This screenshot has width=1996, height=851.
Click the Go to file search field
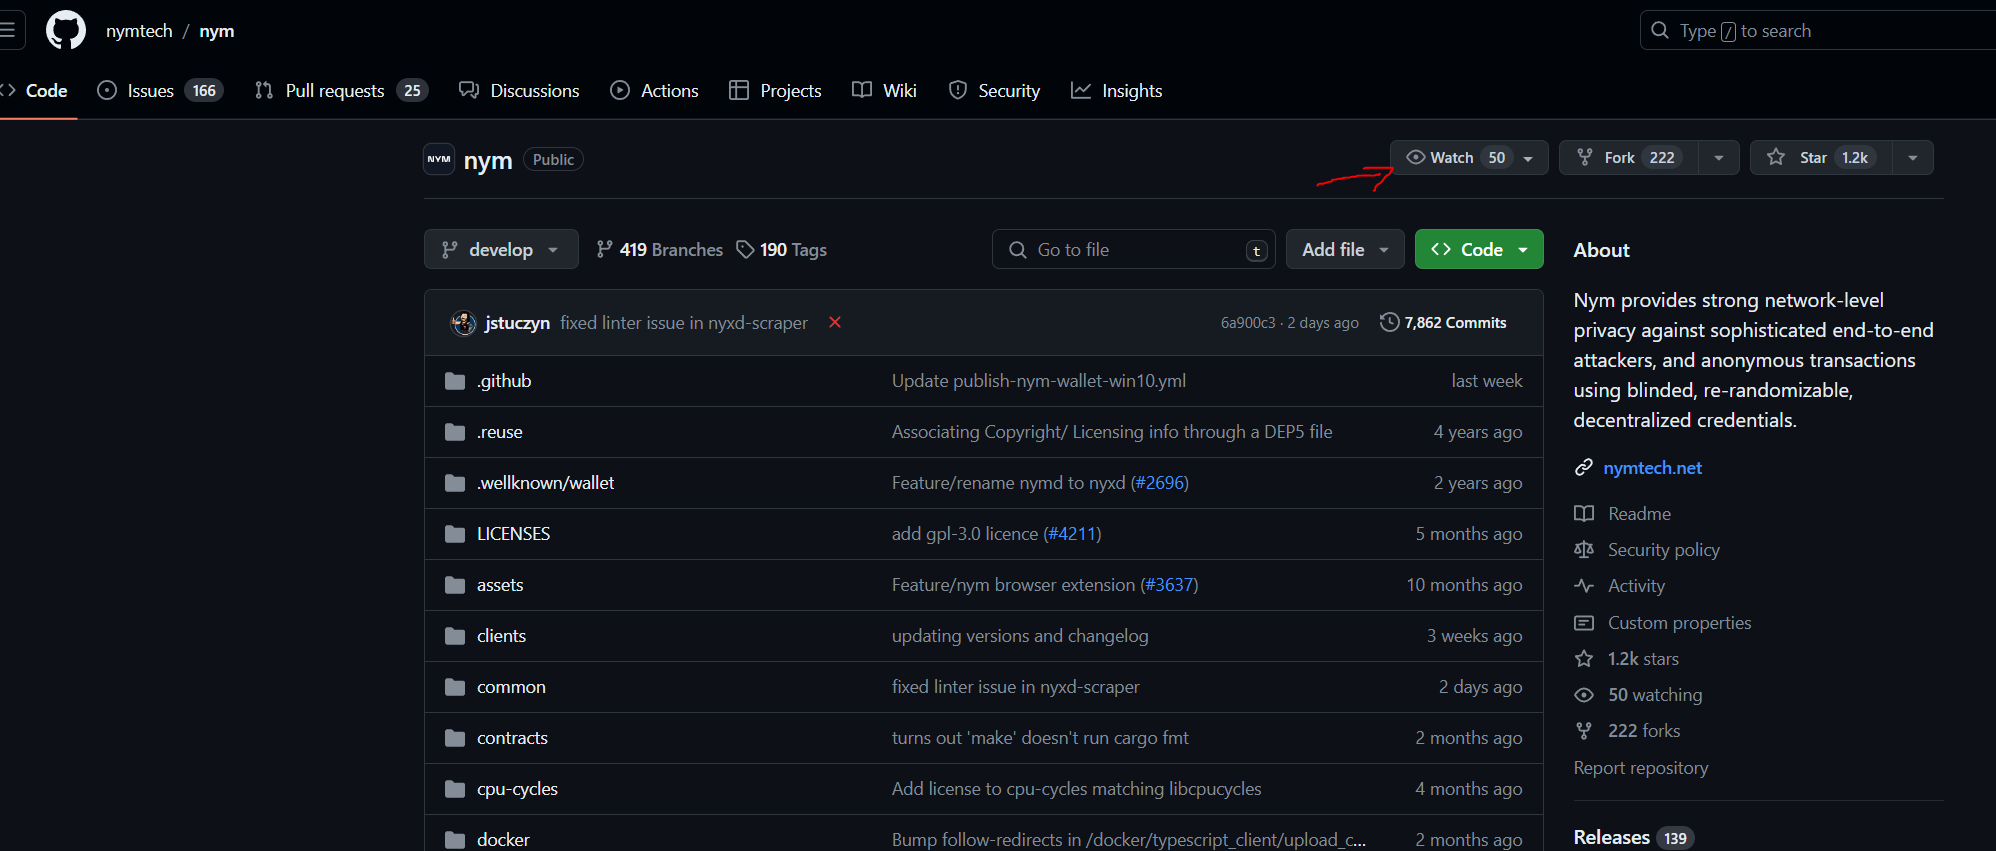click(x=1133, y=249)
